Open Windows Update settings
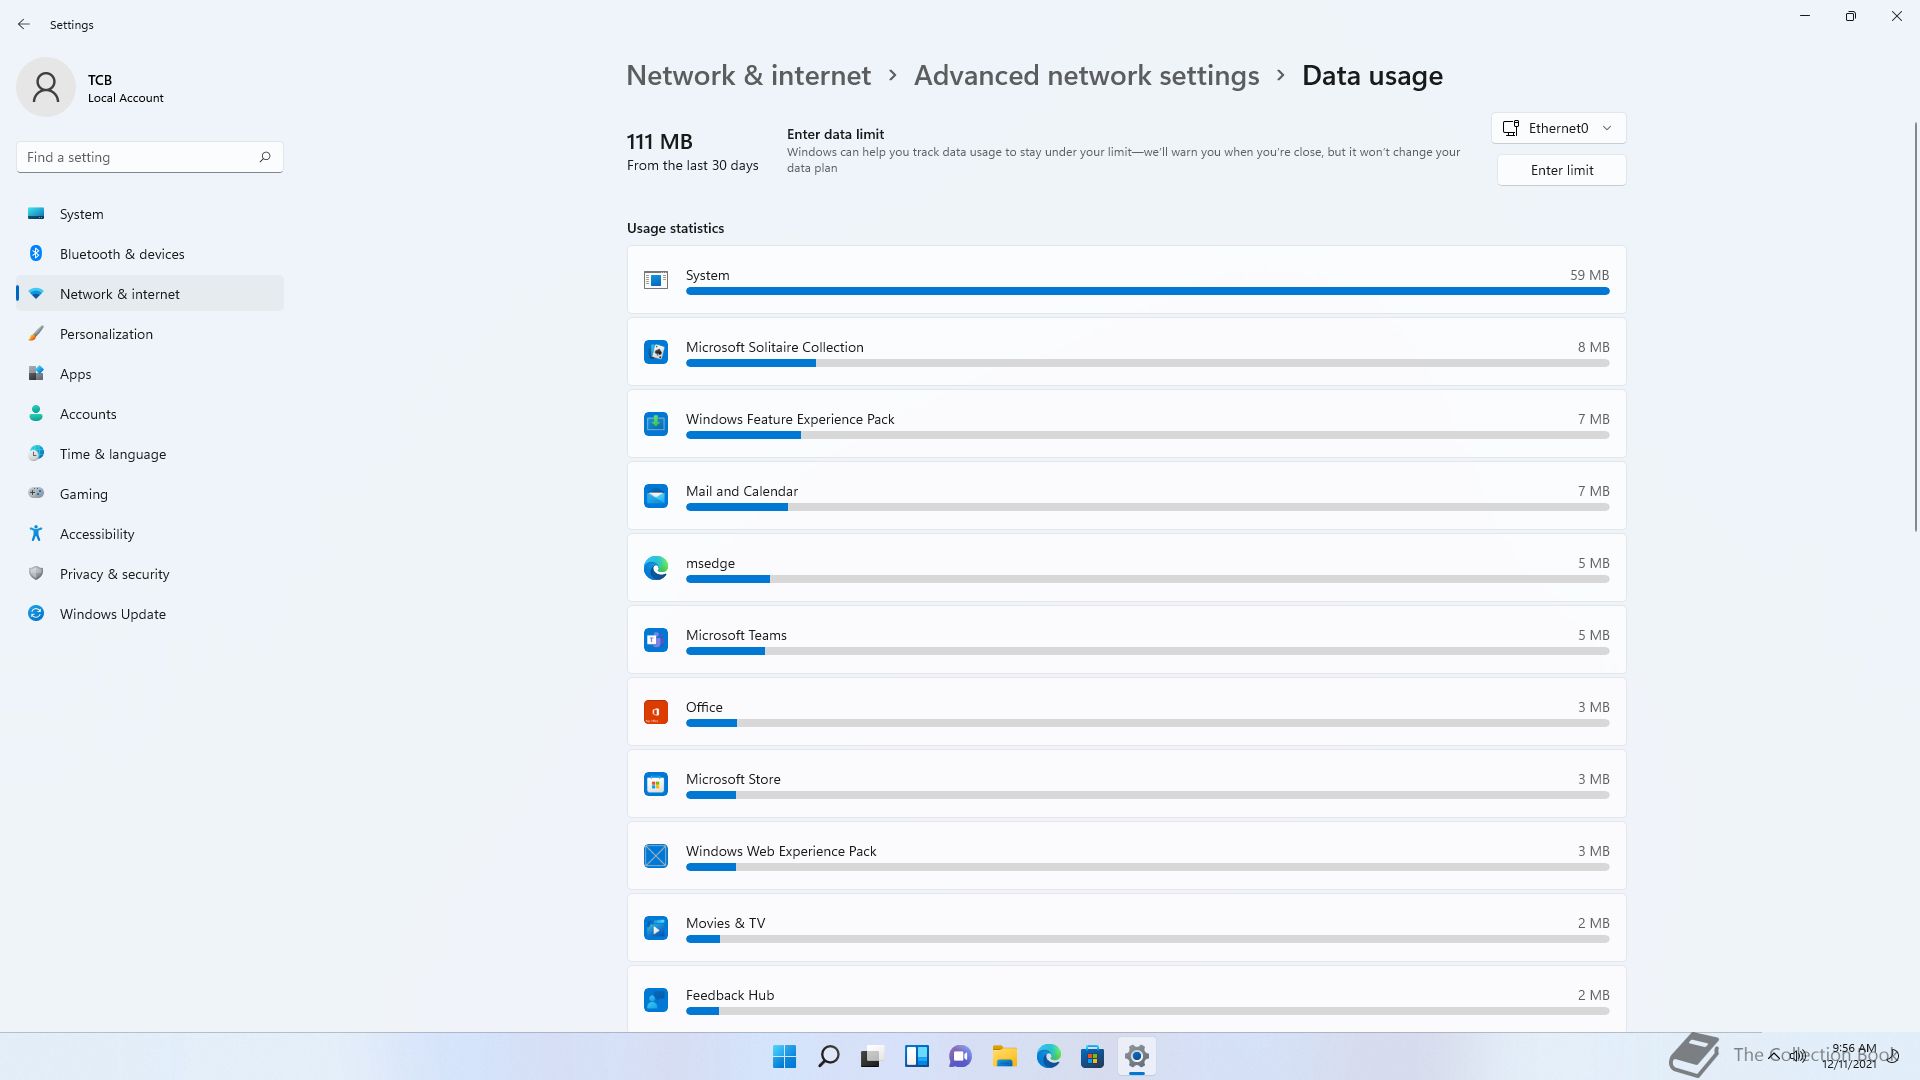Screen dimensions: 1920x1080 pyautogui.click(x=150, y=614)
